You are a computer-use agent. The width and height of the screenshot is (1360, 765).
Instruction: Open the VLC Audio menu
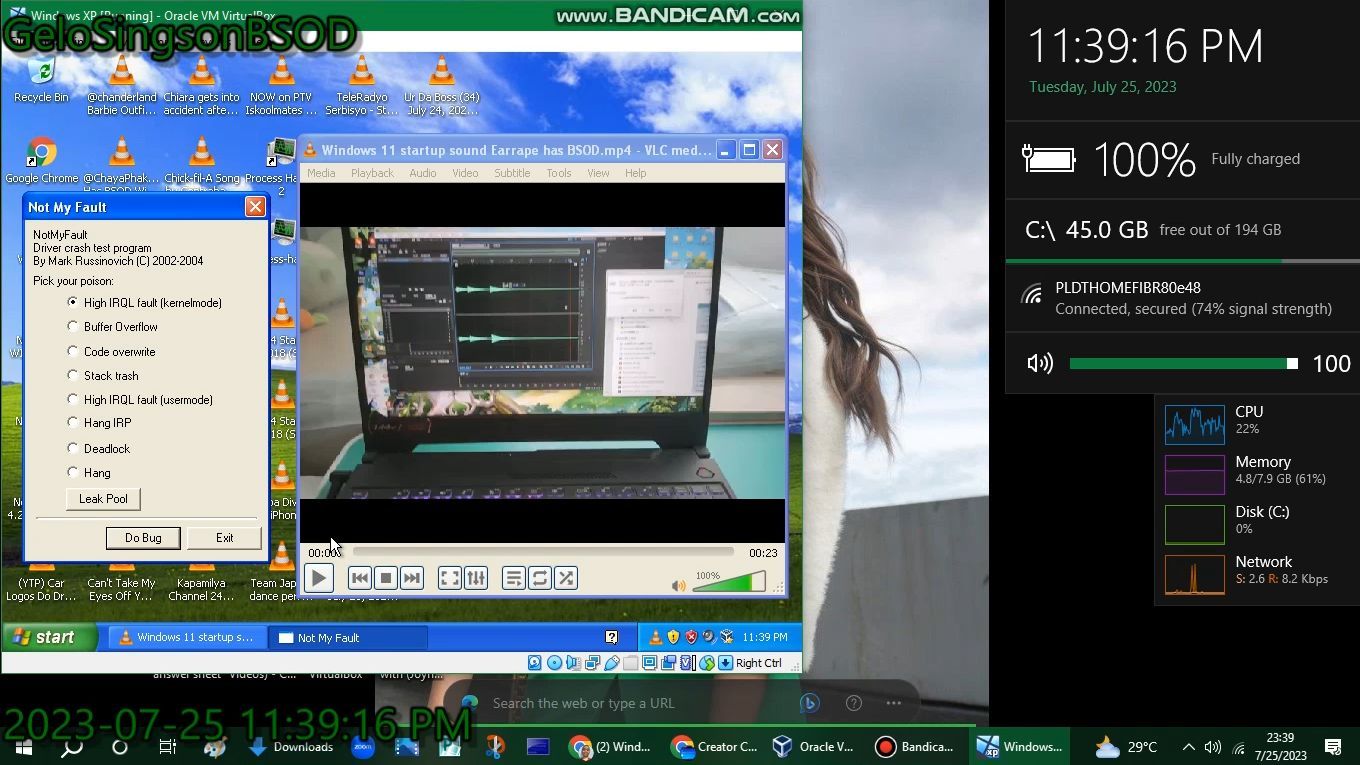[422, 173]
